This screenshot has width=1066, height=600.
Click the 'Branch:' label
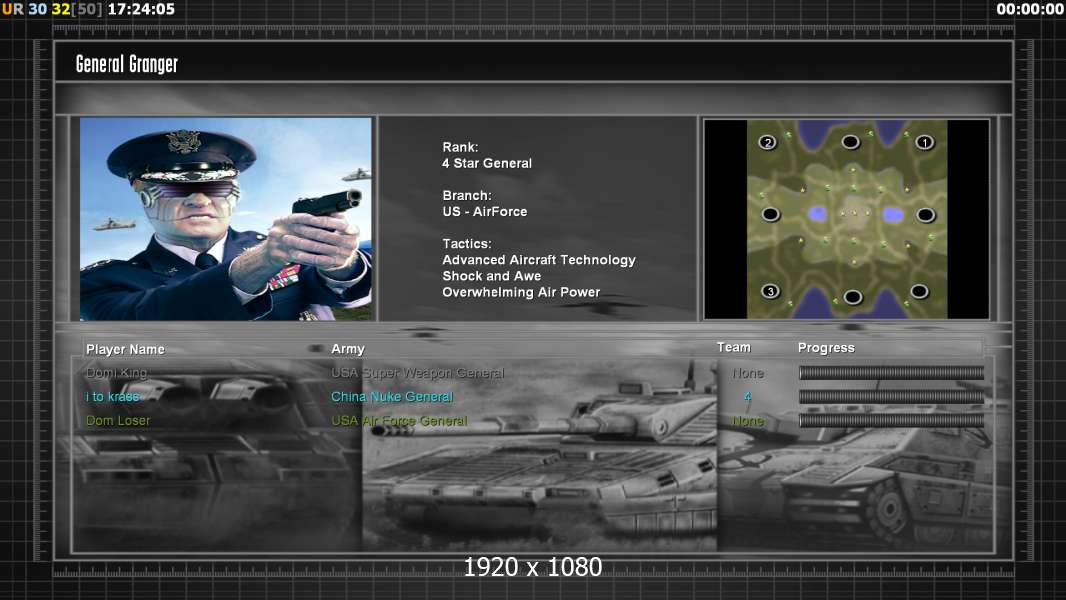click(x=466, y=195)
